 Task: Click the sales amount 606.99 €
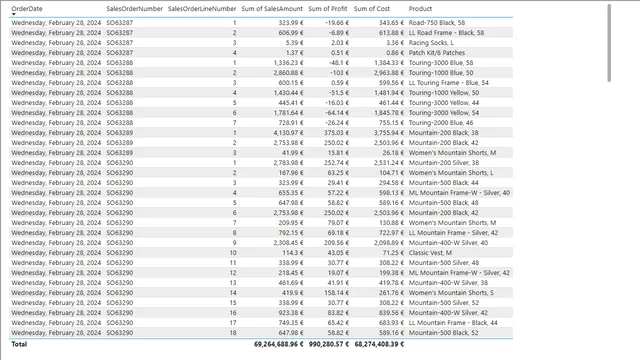[x=291, y=33]
